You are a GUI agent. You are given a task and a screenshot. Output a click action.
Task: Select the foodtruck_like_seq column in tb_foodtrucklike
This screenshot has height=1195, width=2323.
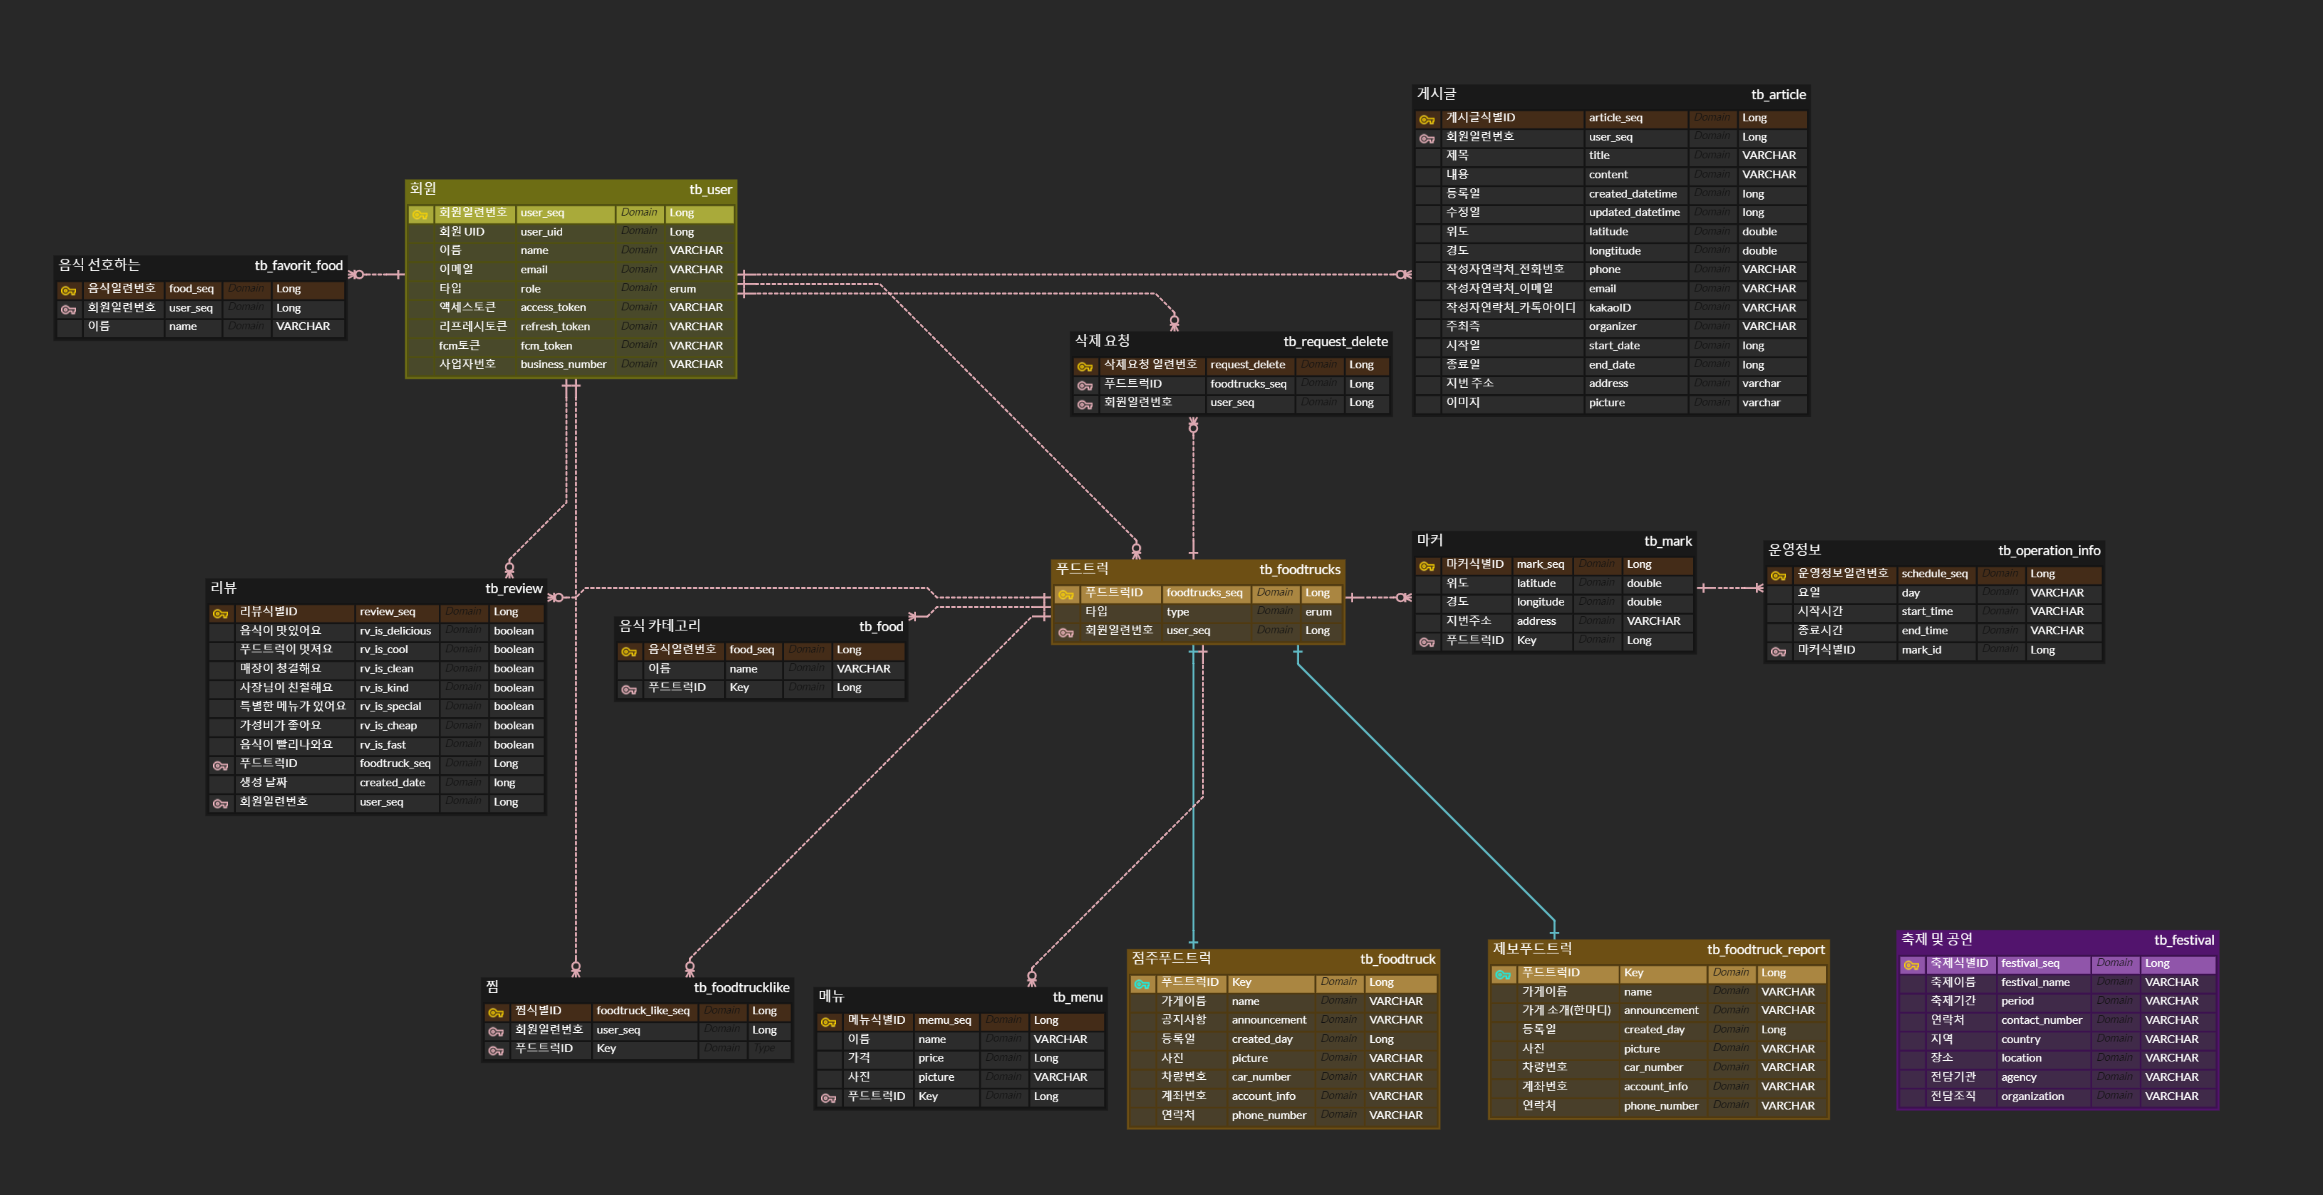click(642, 1011)
